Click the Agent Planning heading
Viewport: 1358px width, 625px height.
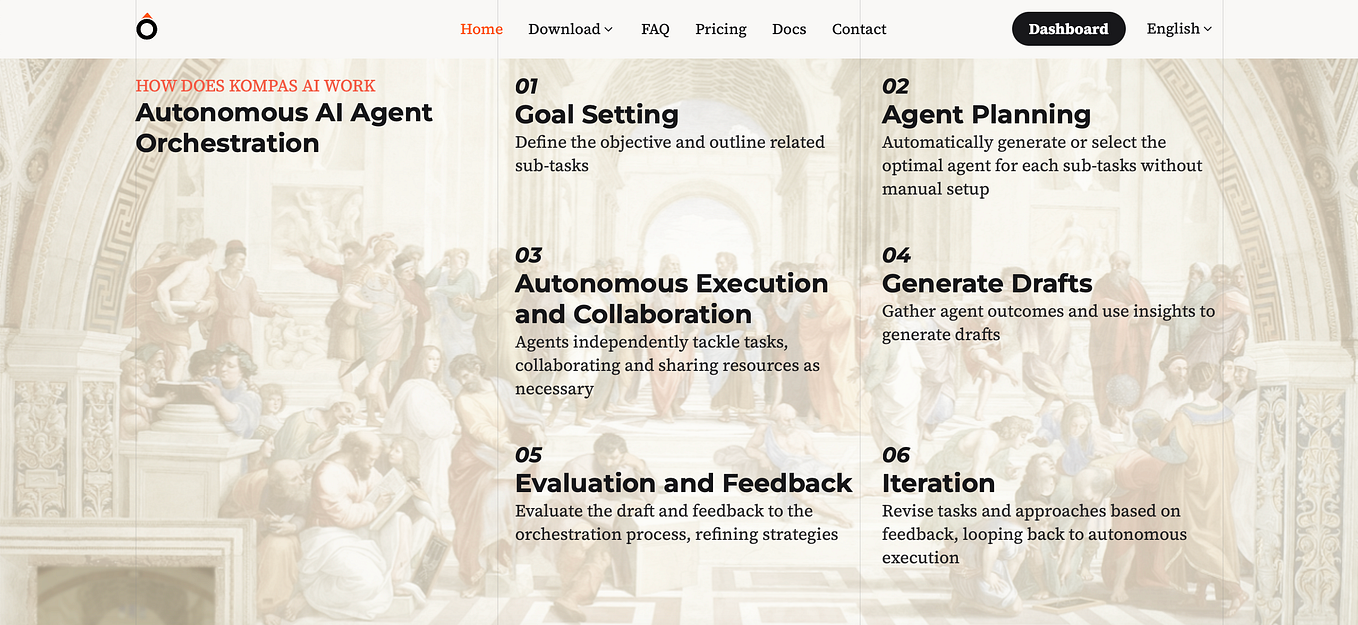(986, 114)
